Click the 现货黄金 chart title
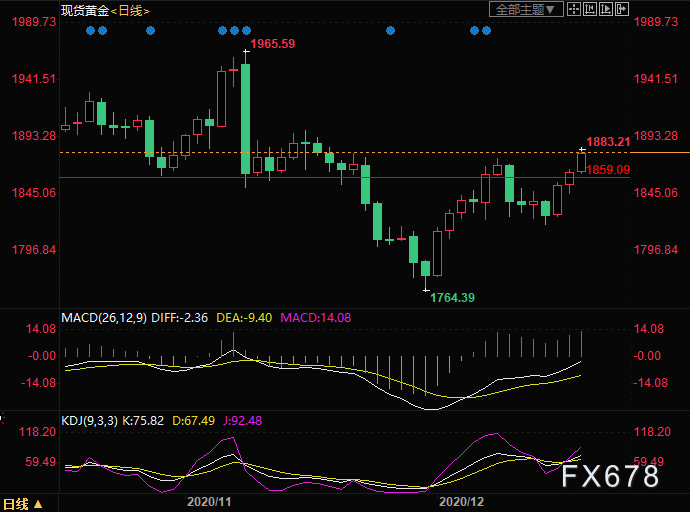Screen dimensions: 690x512 (85, 11)
